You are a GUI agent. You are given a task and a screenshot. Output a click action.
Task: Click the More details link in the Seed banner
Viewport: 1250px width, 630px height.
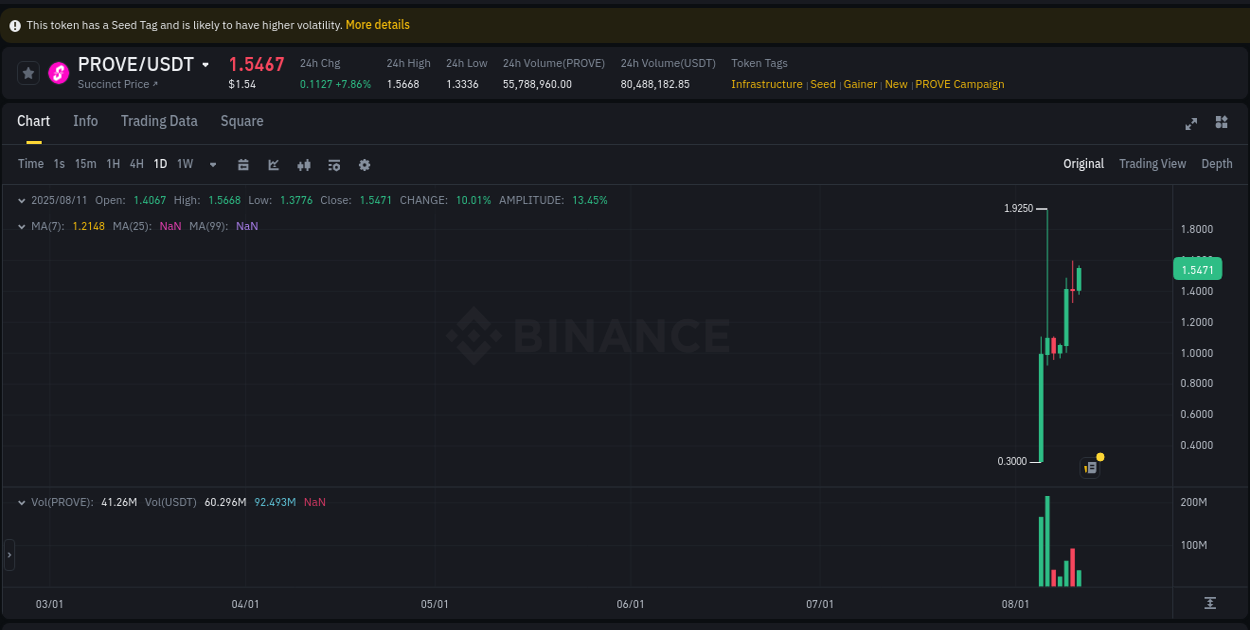377,24
